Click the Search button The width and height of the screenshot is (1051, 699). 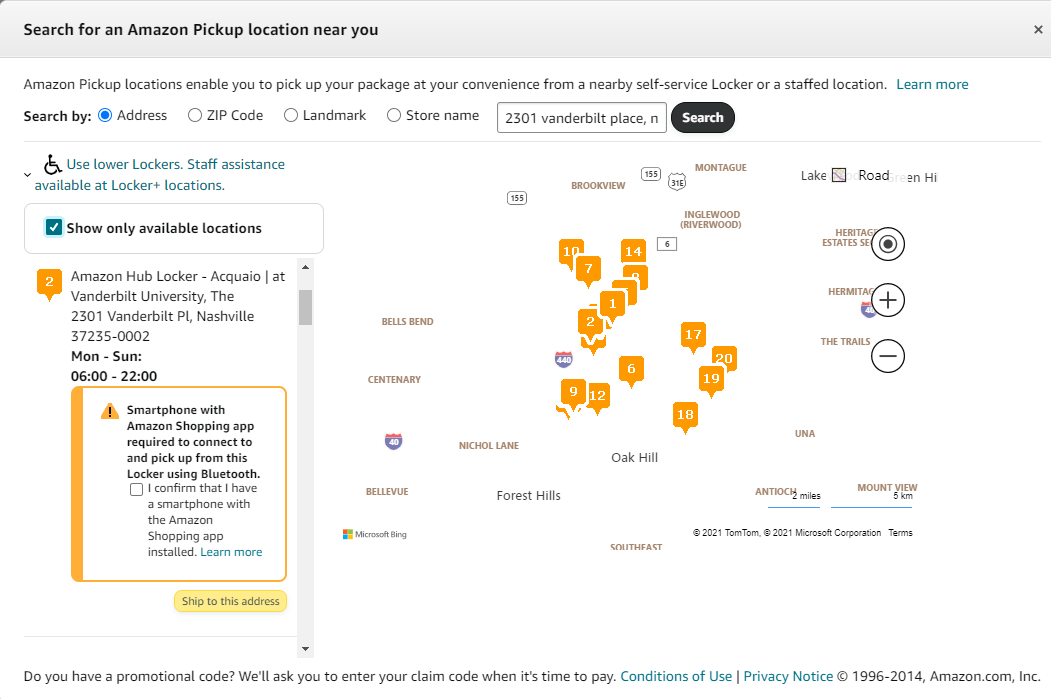pos(702,117)
